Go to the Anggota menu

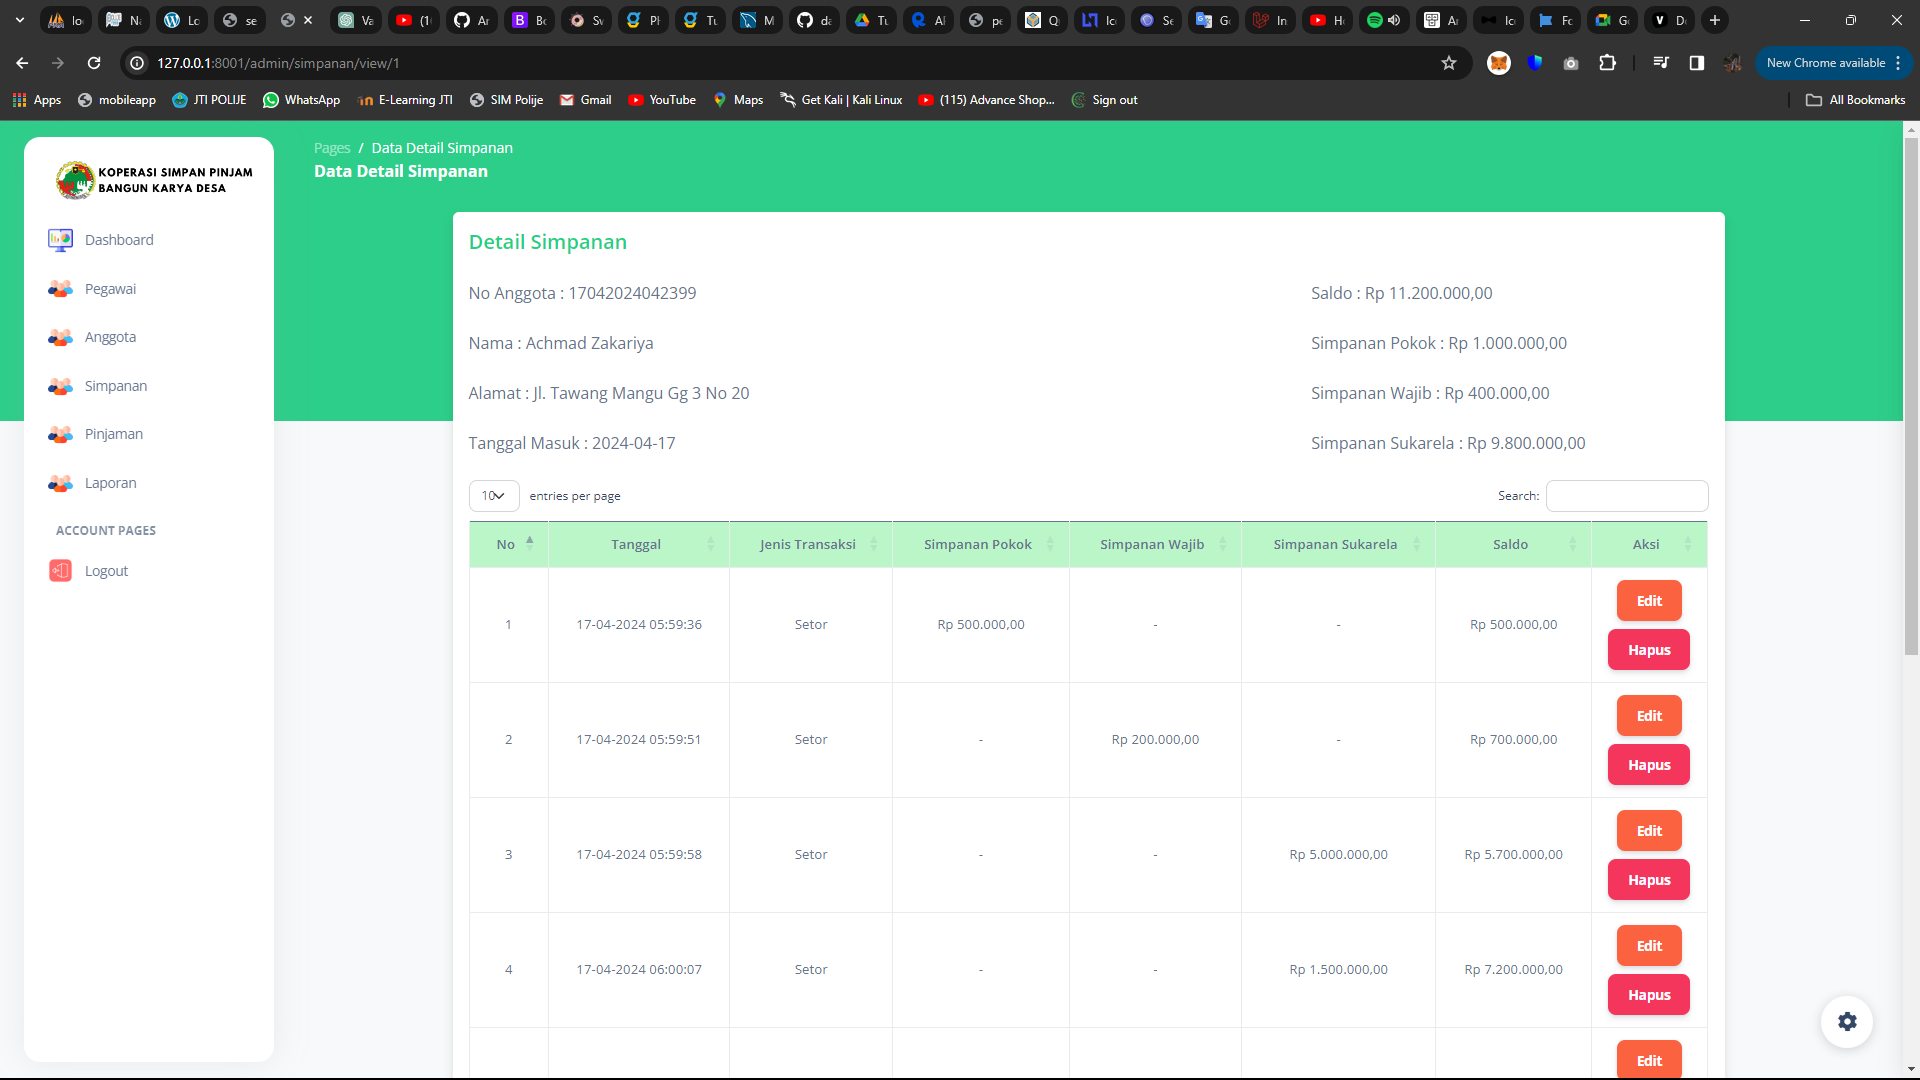click(110, 337)
